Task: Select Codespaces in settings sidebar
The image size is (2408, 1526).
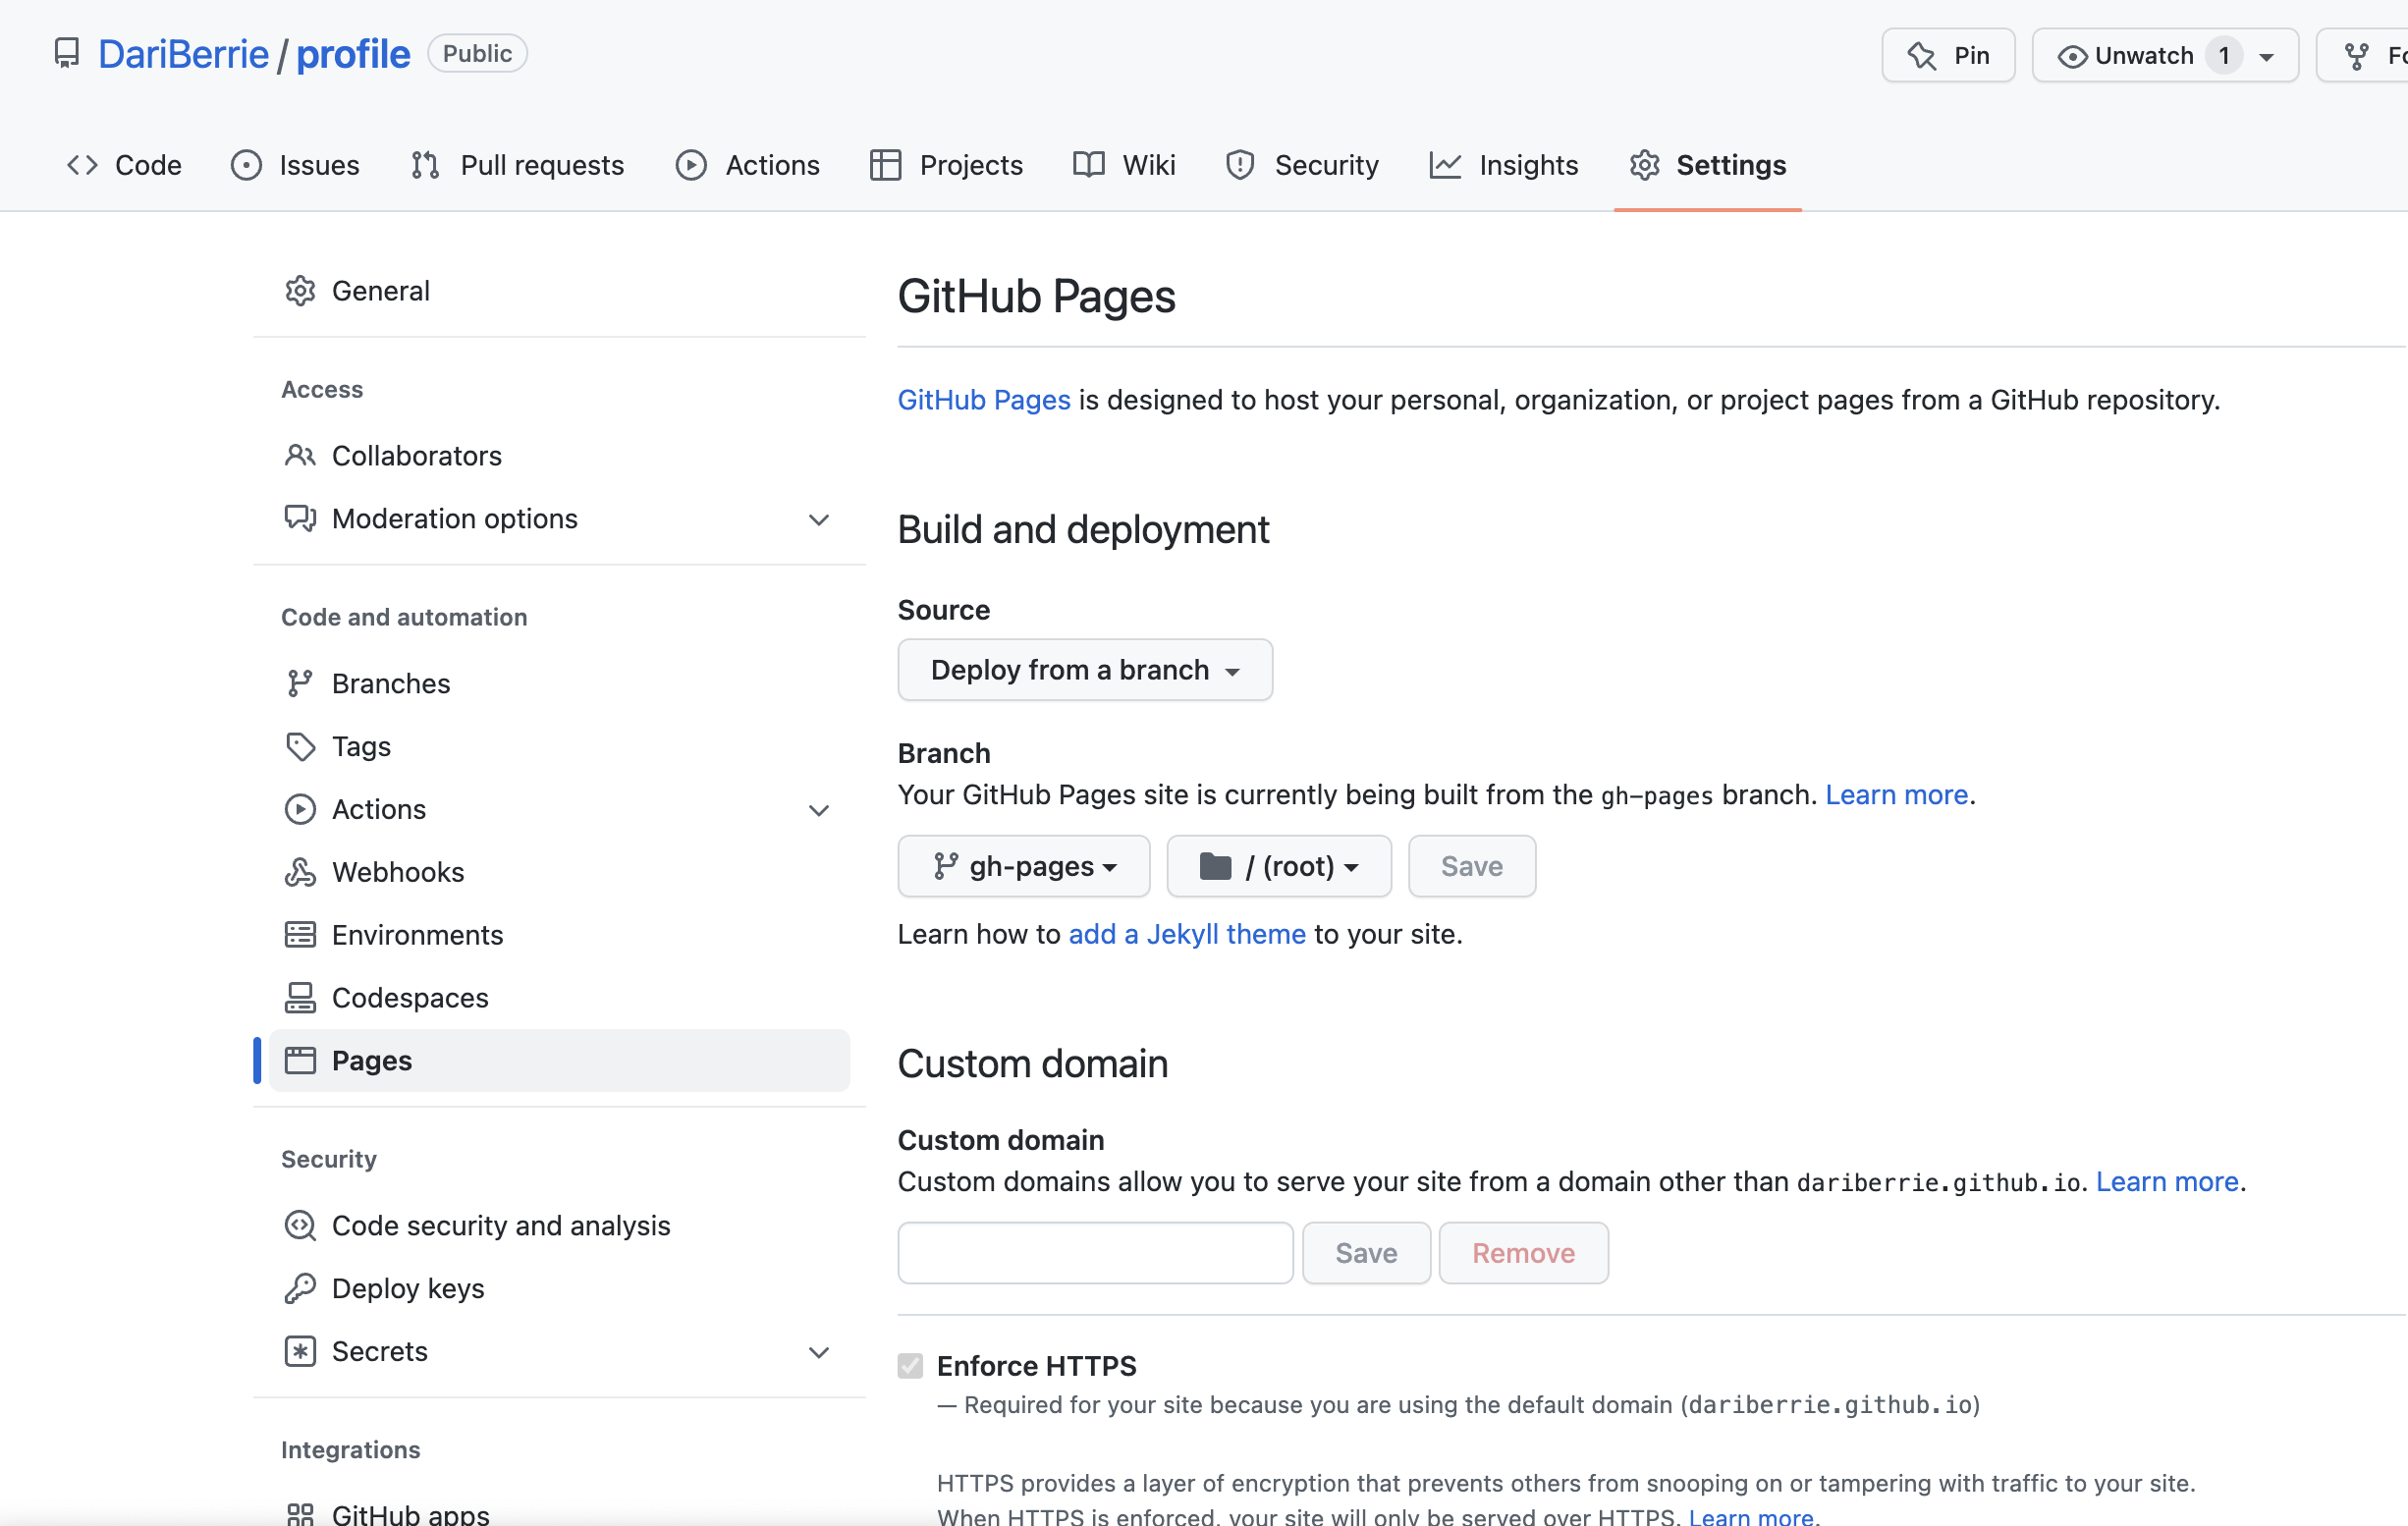Action: click(560, 998)
